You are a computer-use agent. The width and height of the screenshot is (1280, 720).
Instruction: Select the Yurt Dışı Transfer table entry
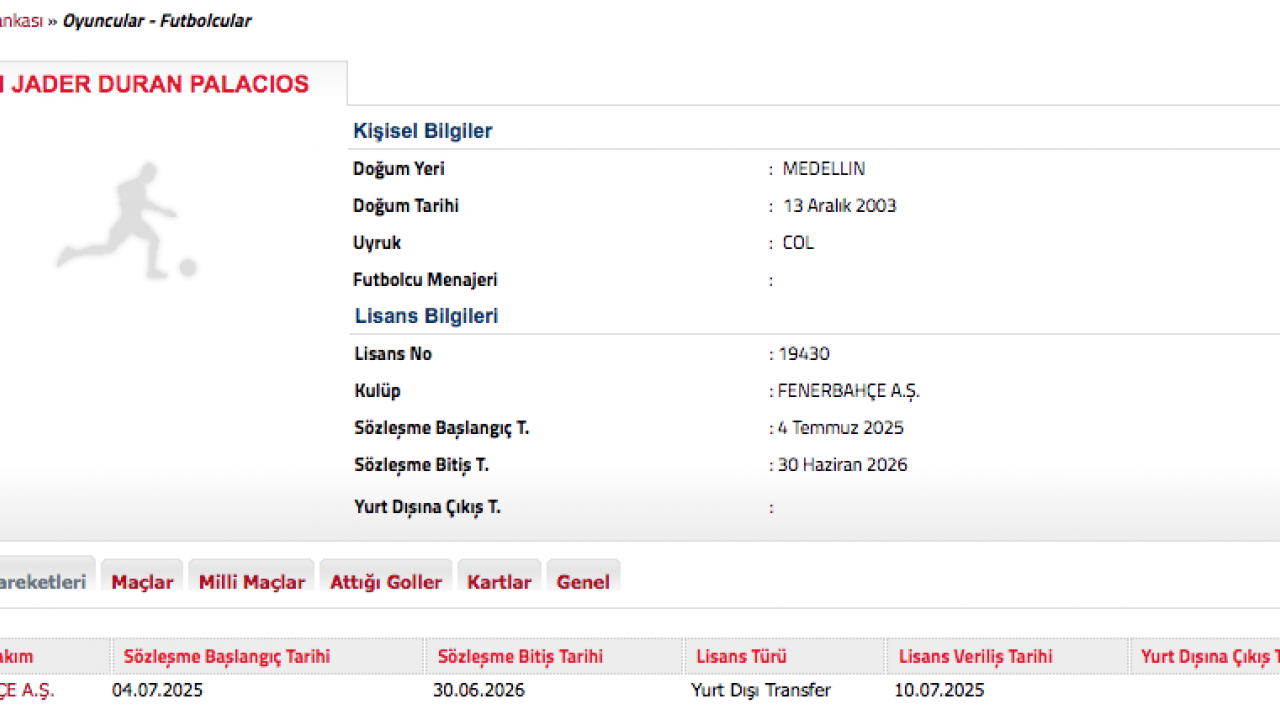coord(761,690)
